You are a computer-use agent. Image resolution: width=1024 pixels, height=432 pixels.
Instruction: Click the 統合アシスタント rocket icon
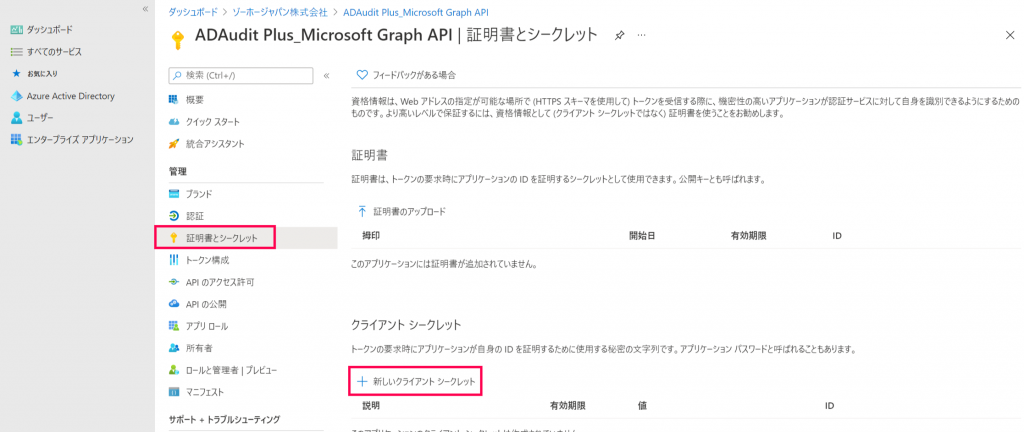tap(174, 144)
